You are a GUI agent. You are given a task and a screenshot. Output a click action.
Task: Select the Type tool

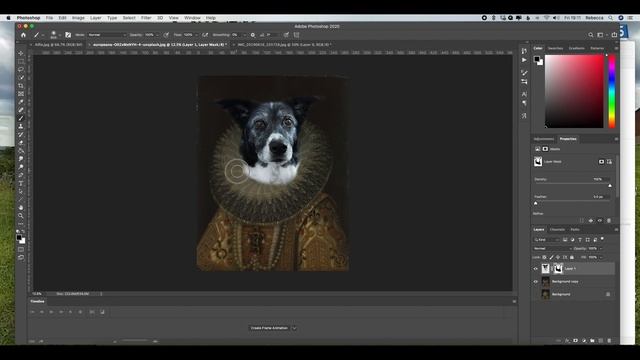click(x=21, y=183)
